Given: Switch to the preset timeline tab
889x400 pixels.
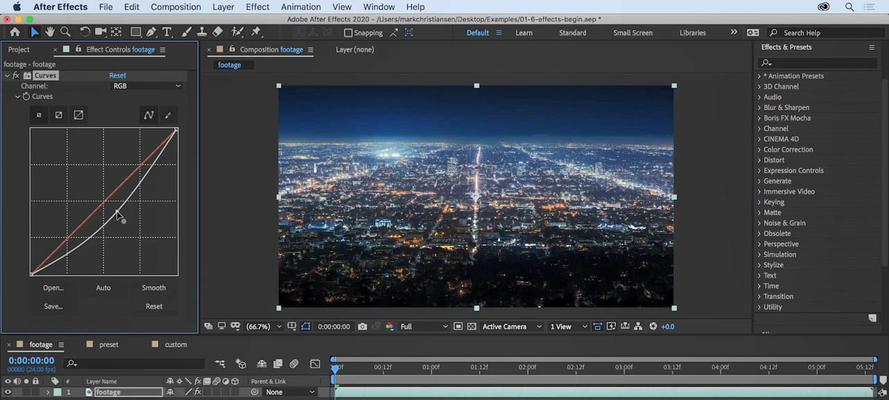Looking at the screenshot, I should [109, 344].
